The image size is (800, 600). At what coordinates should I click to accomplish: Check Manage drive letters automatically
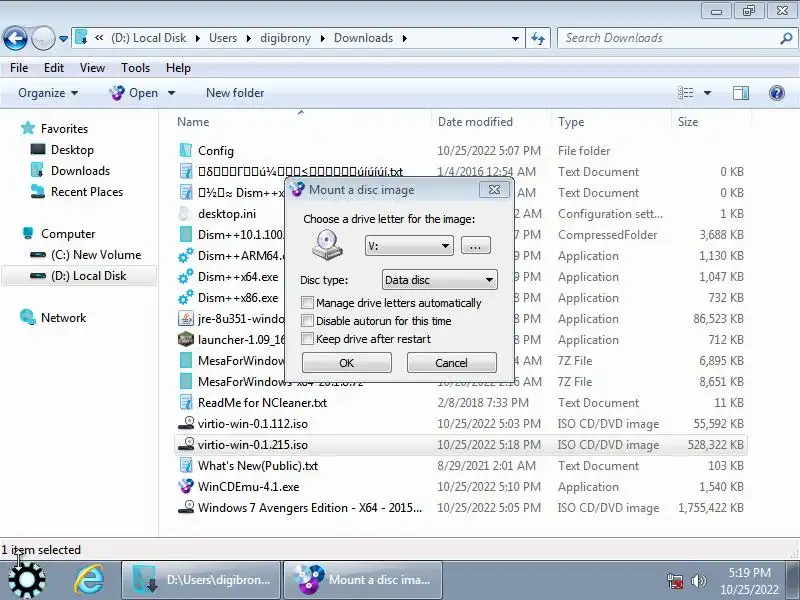[307, 303]
